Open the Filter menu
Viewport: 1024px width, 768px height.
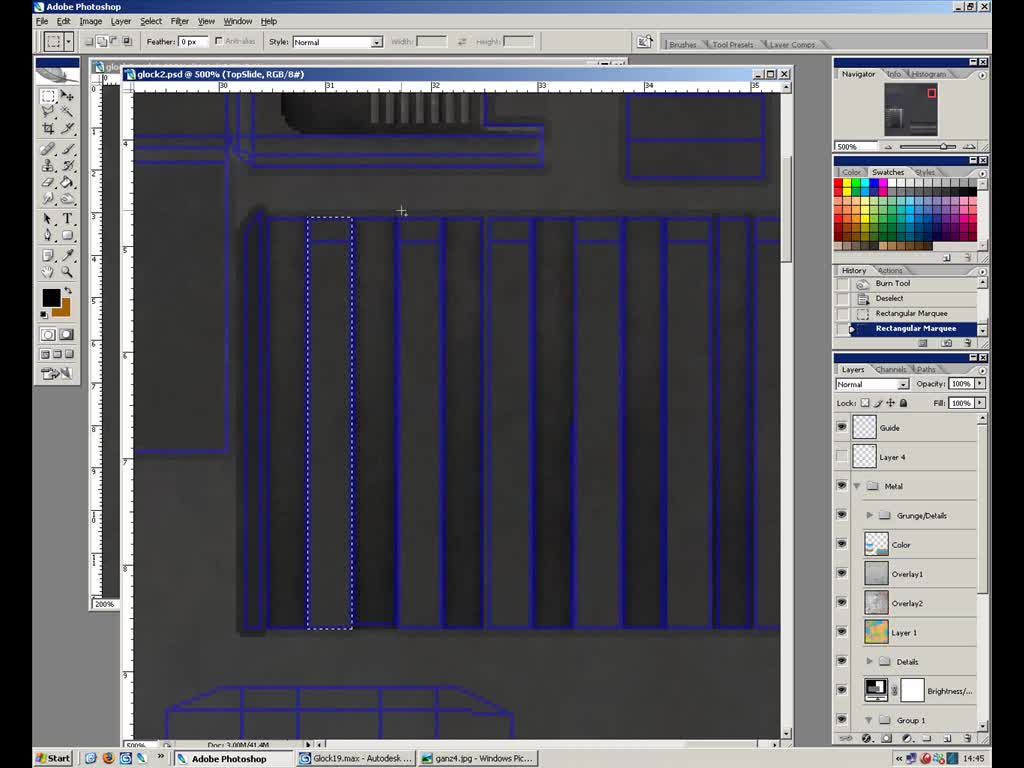pos(180,21)
